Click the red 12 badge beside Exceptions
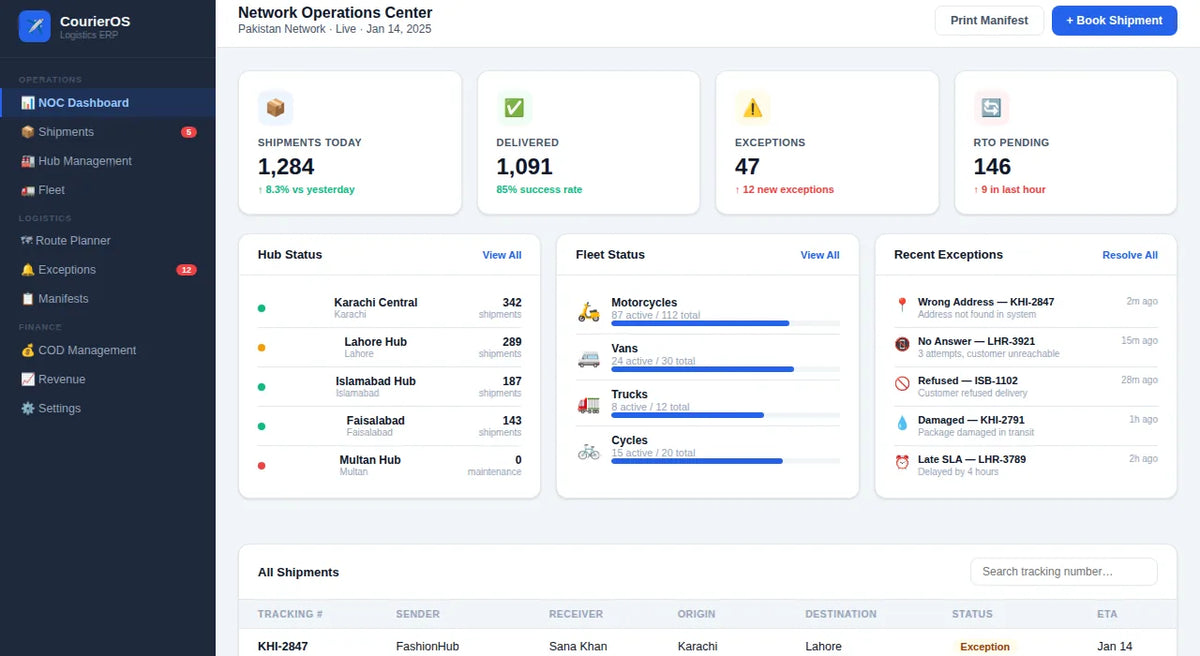Image resolution: width=1200 pixels, height=656 pixels. 186,270
